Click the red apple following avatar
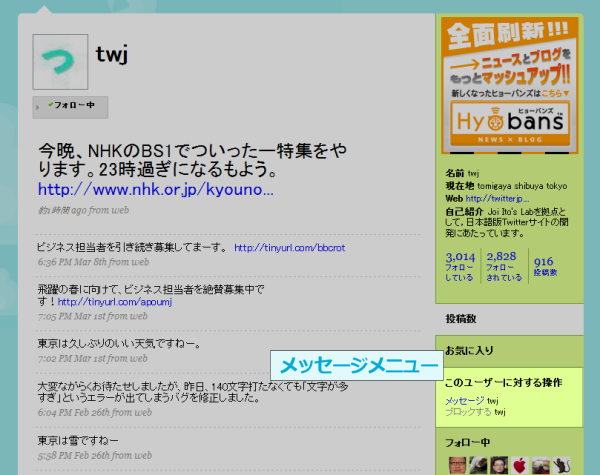The width and height of the screenshot is (600, 475). coord(520,465)
